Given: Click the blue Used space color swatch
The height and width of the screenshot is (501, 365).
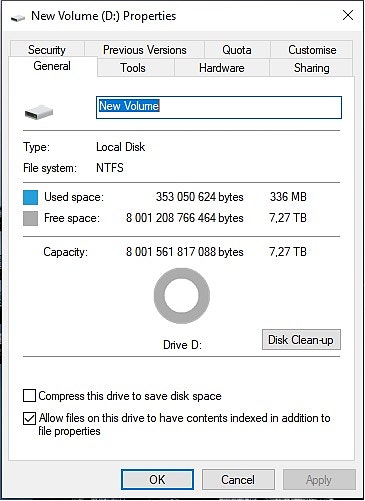Looking at the screenshot, I should coord(30,197).
